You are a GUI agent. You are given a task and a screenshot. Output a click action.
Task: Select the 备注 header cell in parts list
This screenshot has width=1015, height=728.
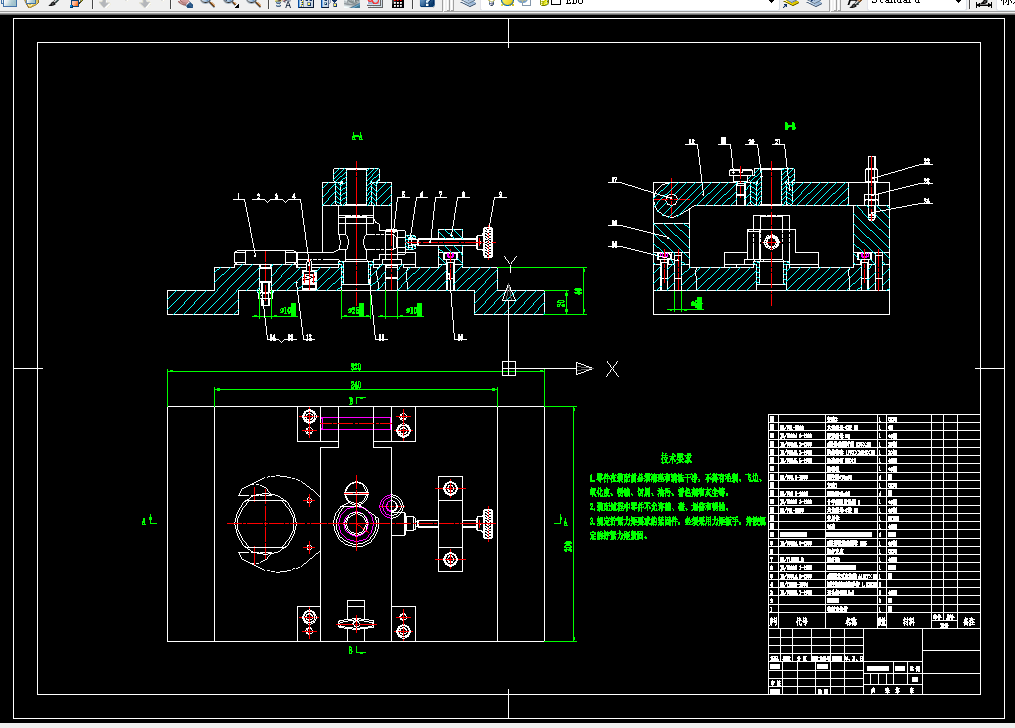(x=968, y=621)
